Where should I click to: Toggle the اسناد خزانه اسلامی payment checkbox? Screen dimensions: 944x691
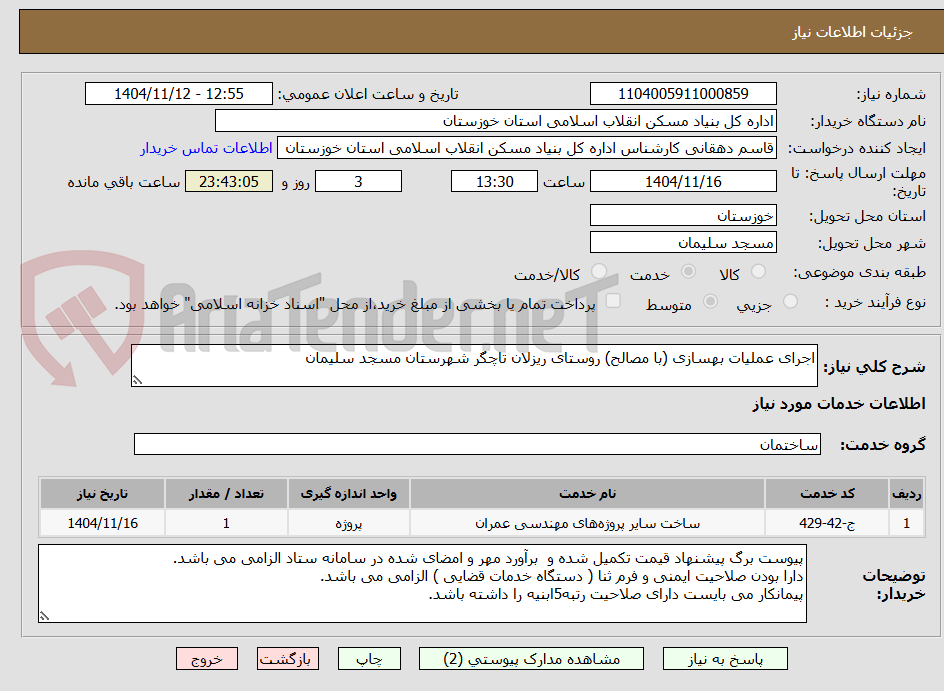613,300
